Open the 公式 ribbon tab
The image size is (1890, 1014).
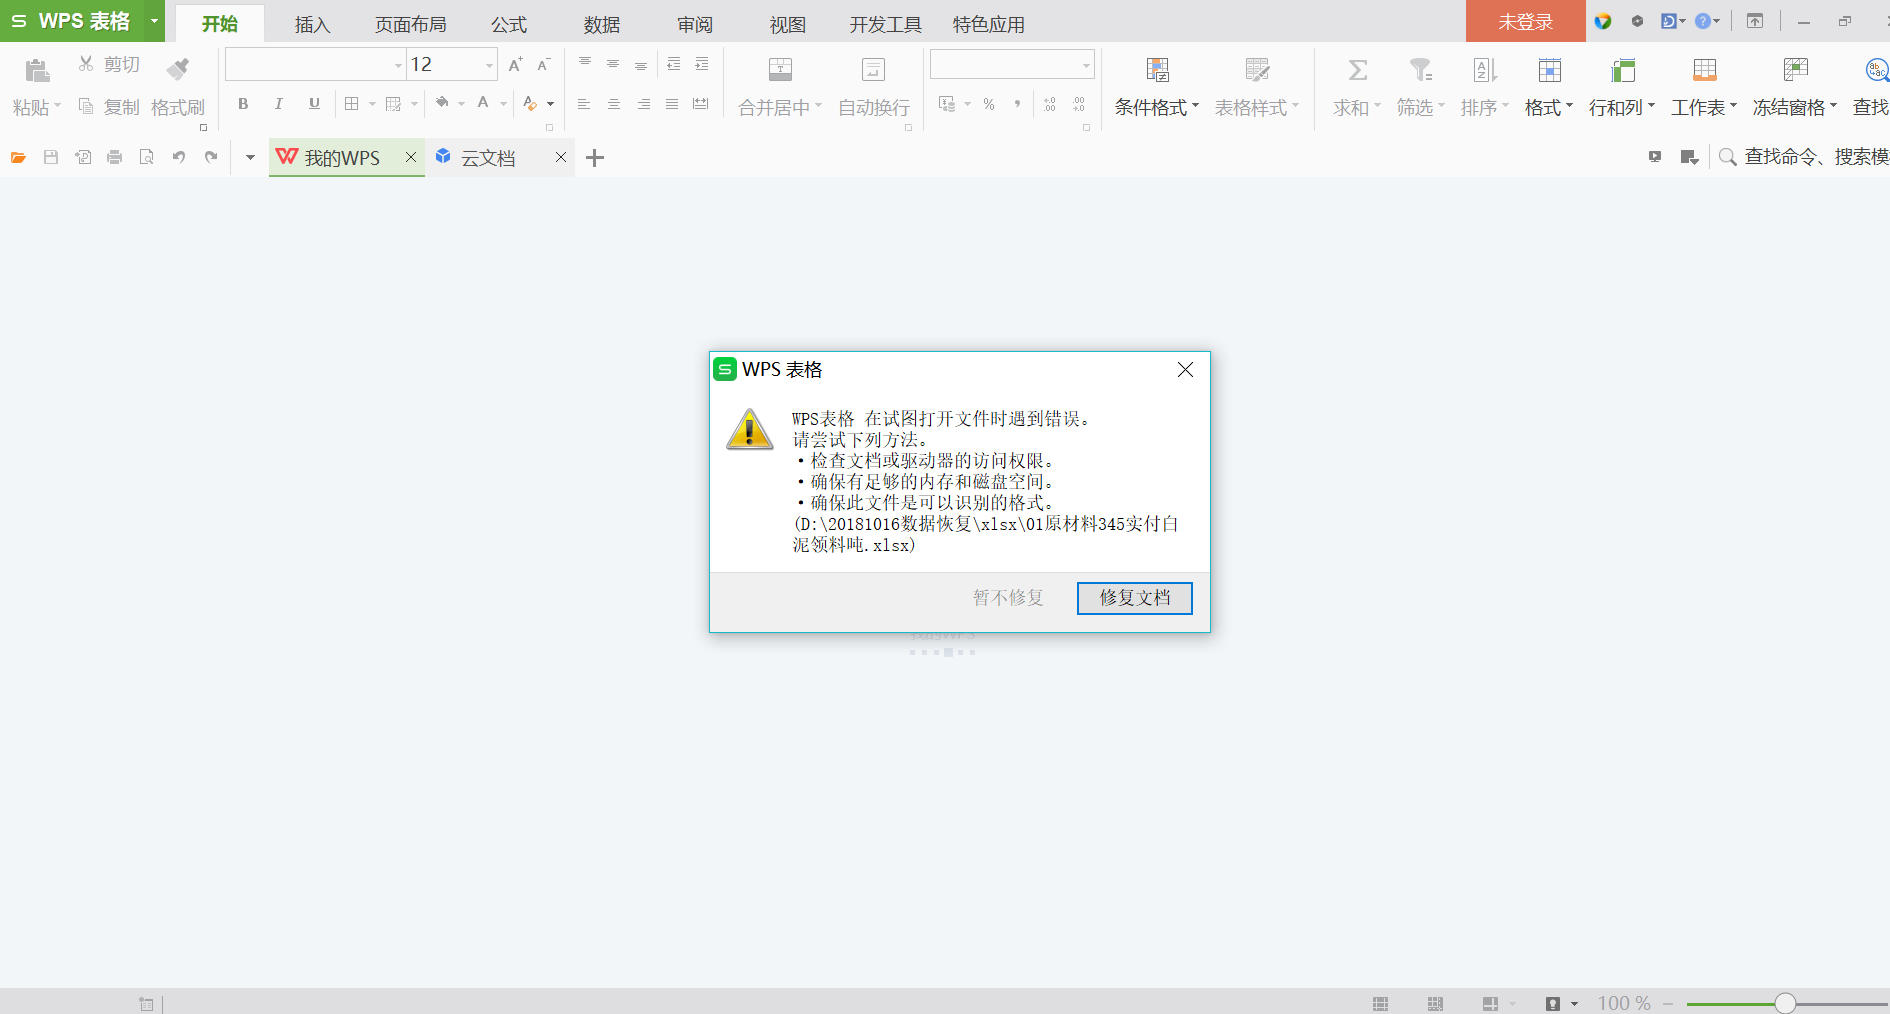tap(509, 24)
